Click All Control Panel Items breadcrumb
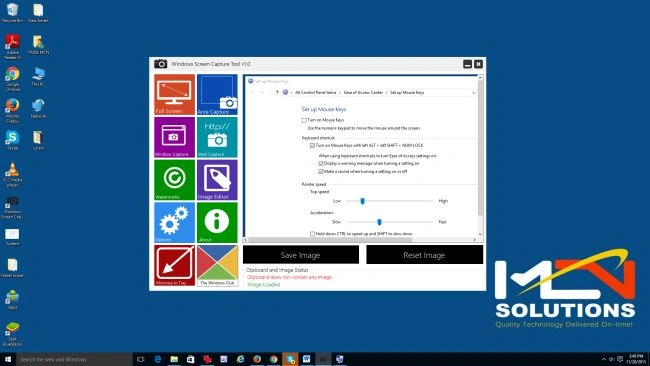The height and width of the screenshot is (366, 650). click(316, 92)
